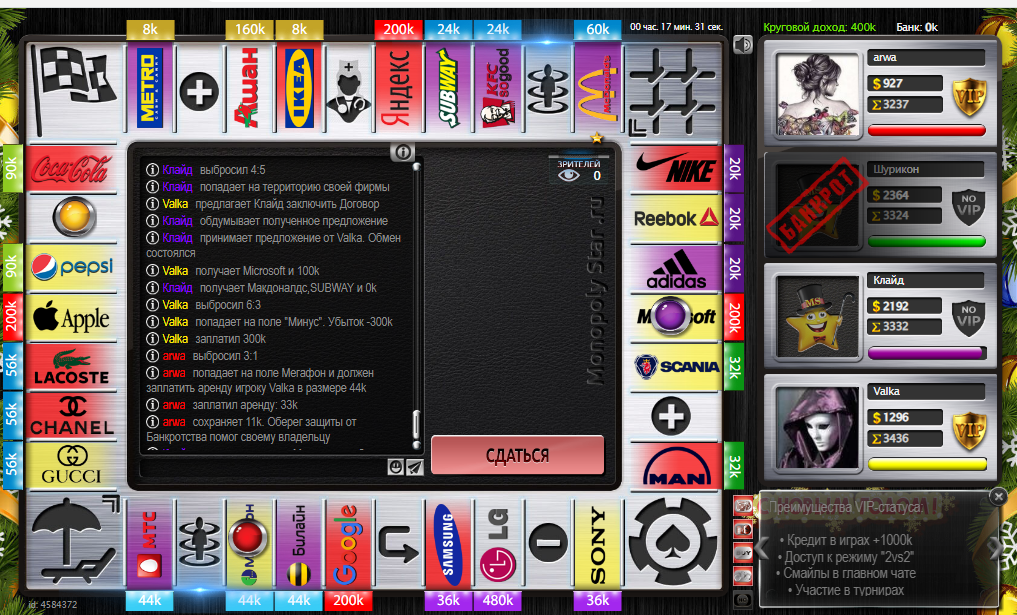Screen dimensions: 1017x615
Task: Click Клайд's NO VIP shield
Action: (968, 318)
